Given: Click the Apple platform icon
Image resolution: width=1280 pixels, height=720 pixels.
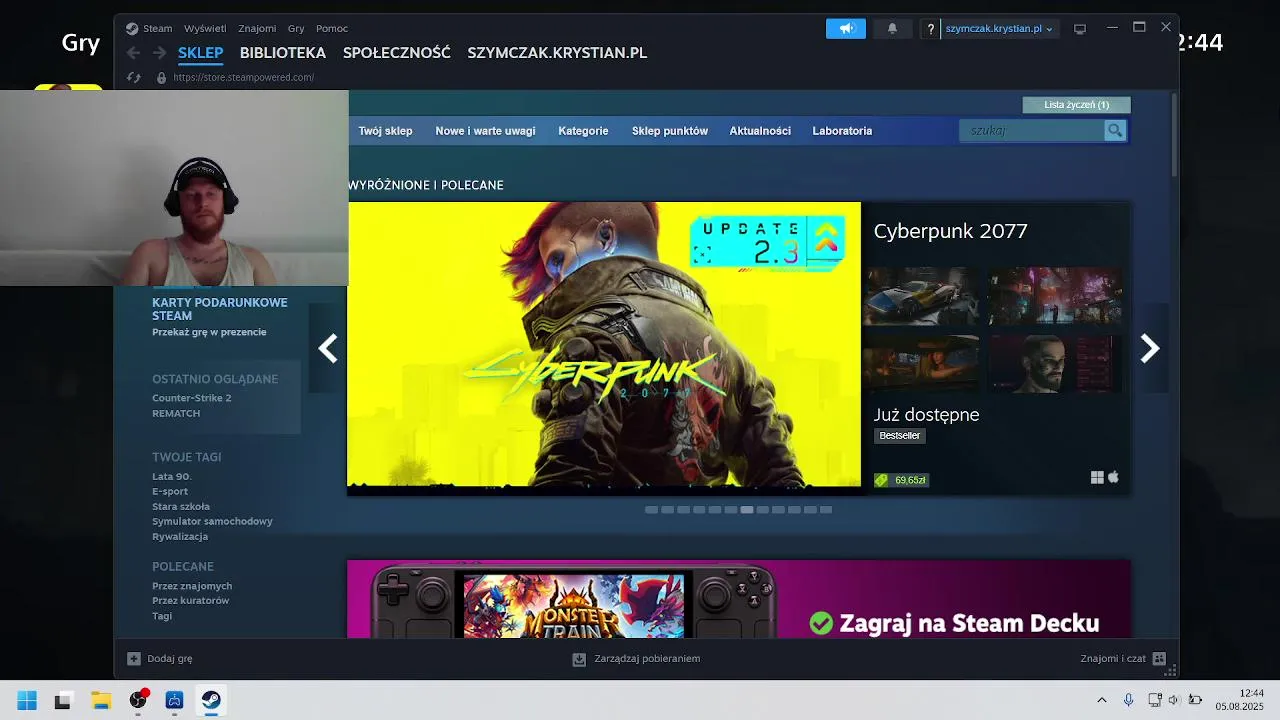Looking at the screenshot, I should coord(1113,477).
